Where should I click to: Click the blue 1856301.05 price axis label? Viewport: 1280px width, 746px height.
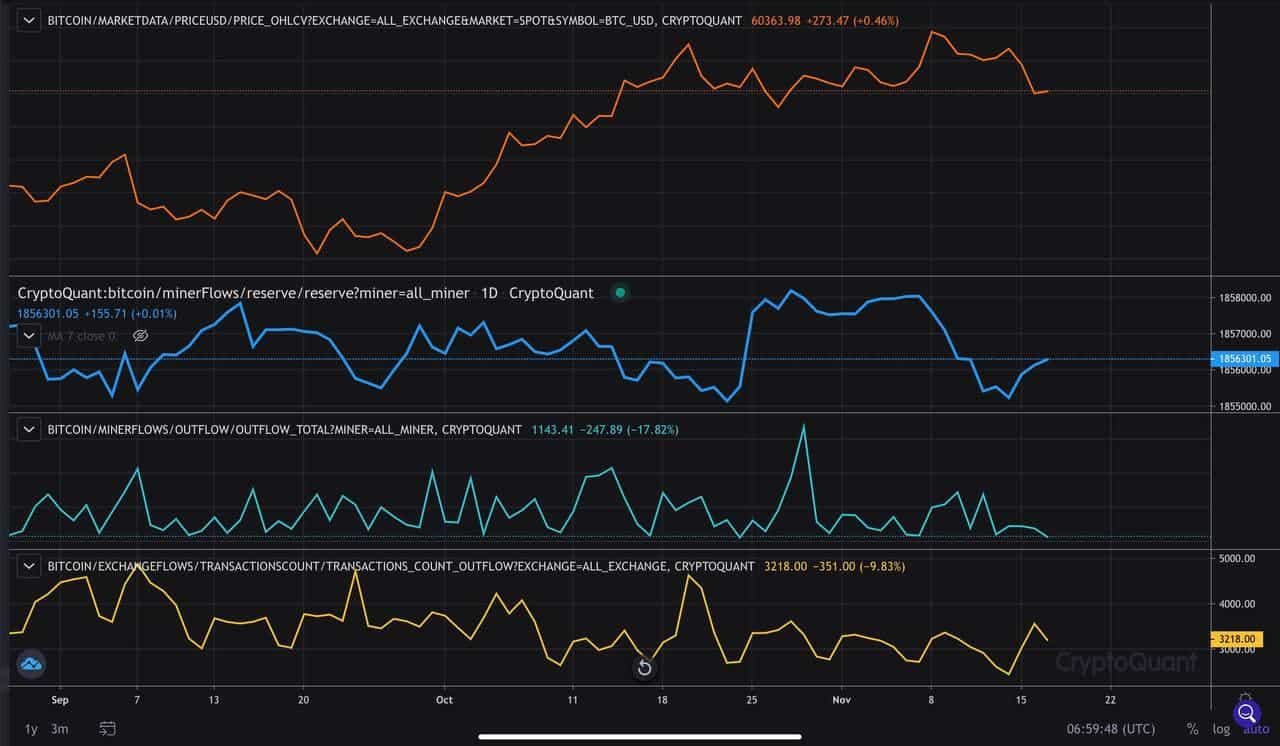[x=1245, y=358]
